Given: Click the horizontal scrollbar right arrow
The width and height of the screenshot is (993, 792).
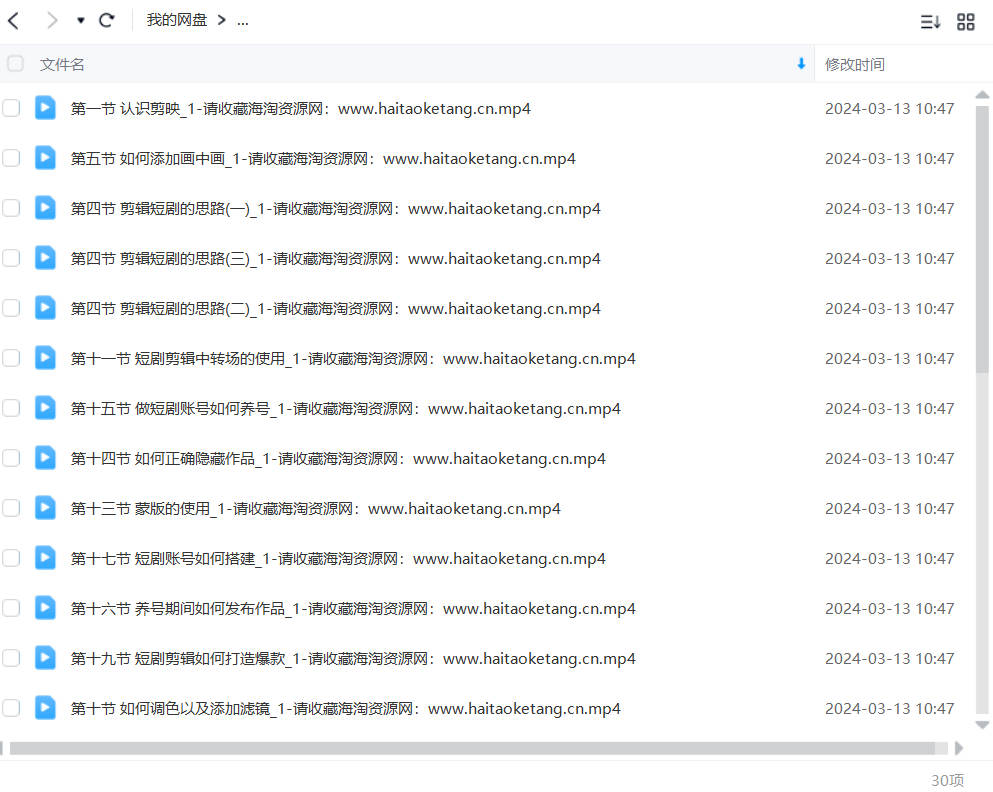Looking at the screenshot, I should click(959, 748).
